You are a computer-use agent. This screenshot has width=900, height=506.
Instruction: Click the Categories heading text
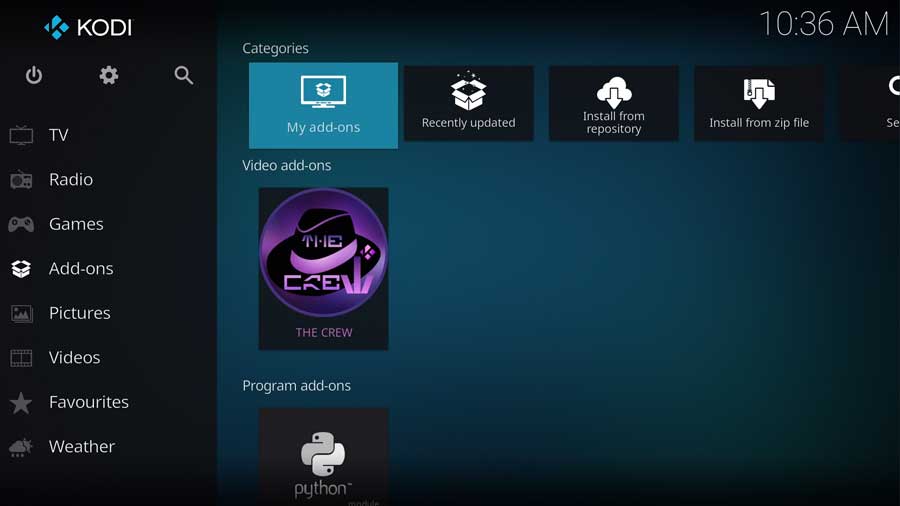coord(276,48)
